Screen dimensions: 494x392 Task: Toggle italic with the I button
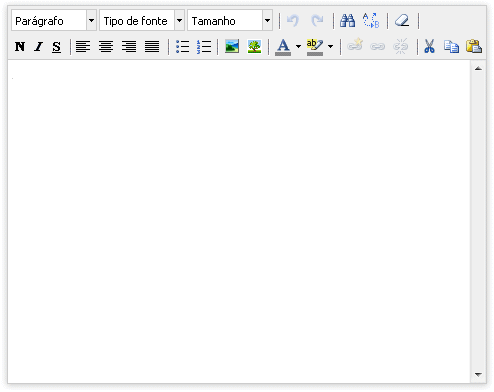pyautogui.click(x=39, y=47)
